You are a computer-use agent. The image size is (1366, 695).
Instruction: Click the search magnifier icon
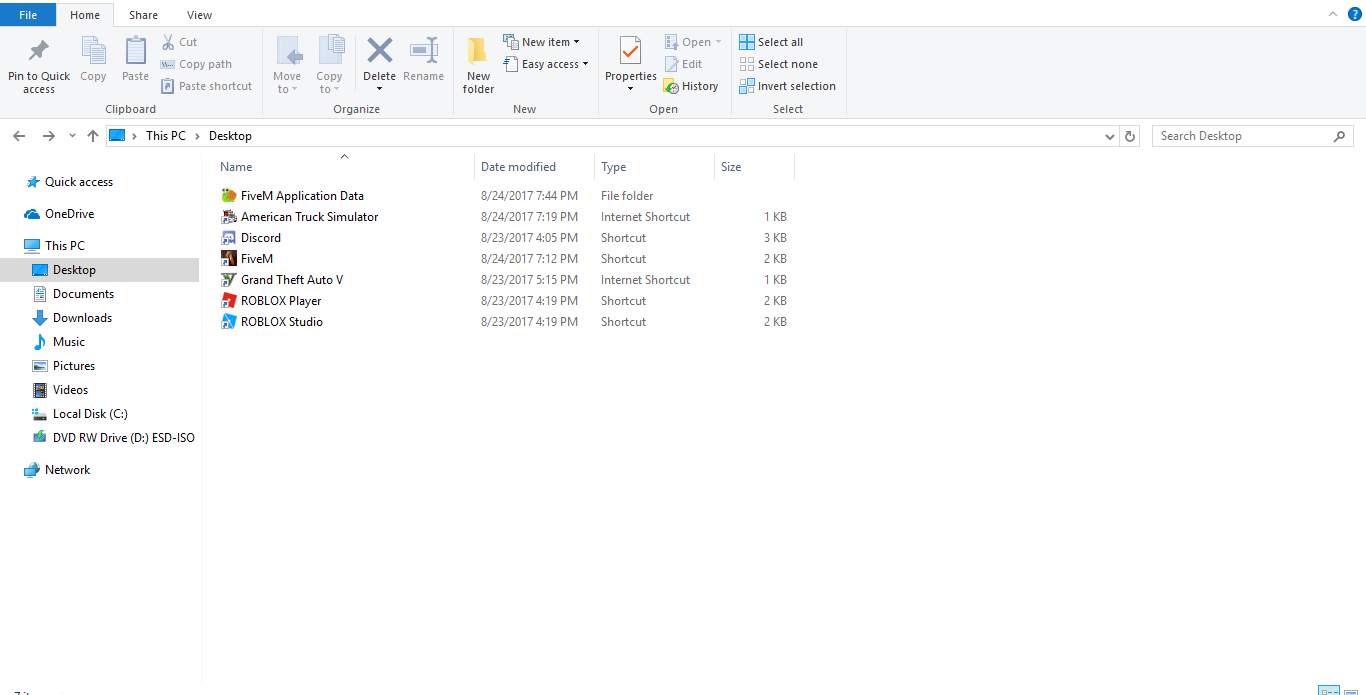(1340, 136)
